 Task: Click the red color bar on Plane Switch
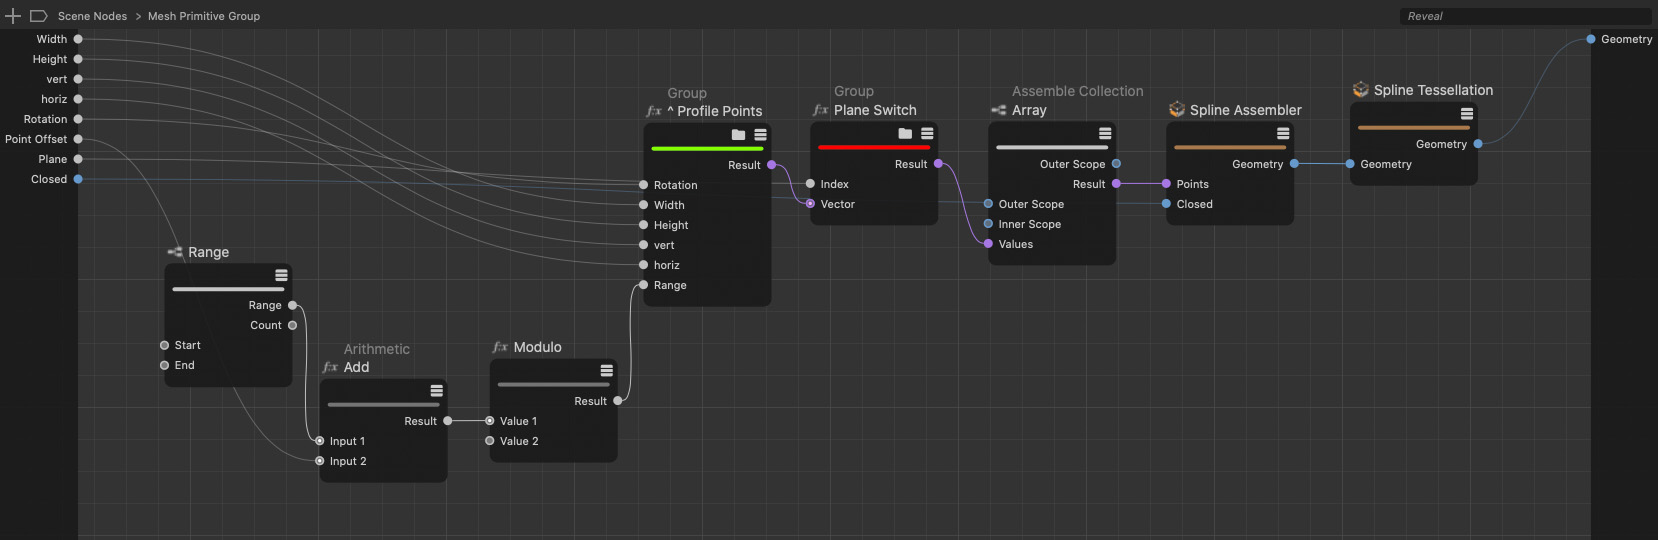(x=874, y=148)
